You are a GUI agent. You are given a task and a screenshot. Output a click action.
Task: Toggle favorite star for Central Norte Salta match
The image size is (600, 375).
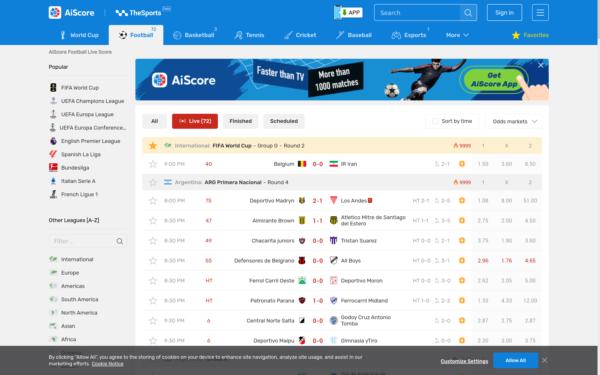click(153, 321)
